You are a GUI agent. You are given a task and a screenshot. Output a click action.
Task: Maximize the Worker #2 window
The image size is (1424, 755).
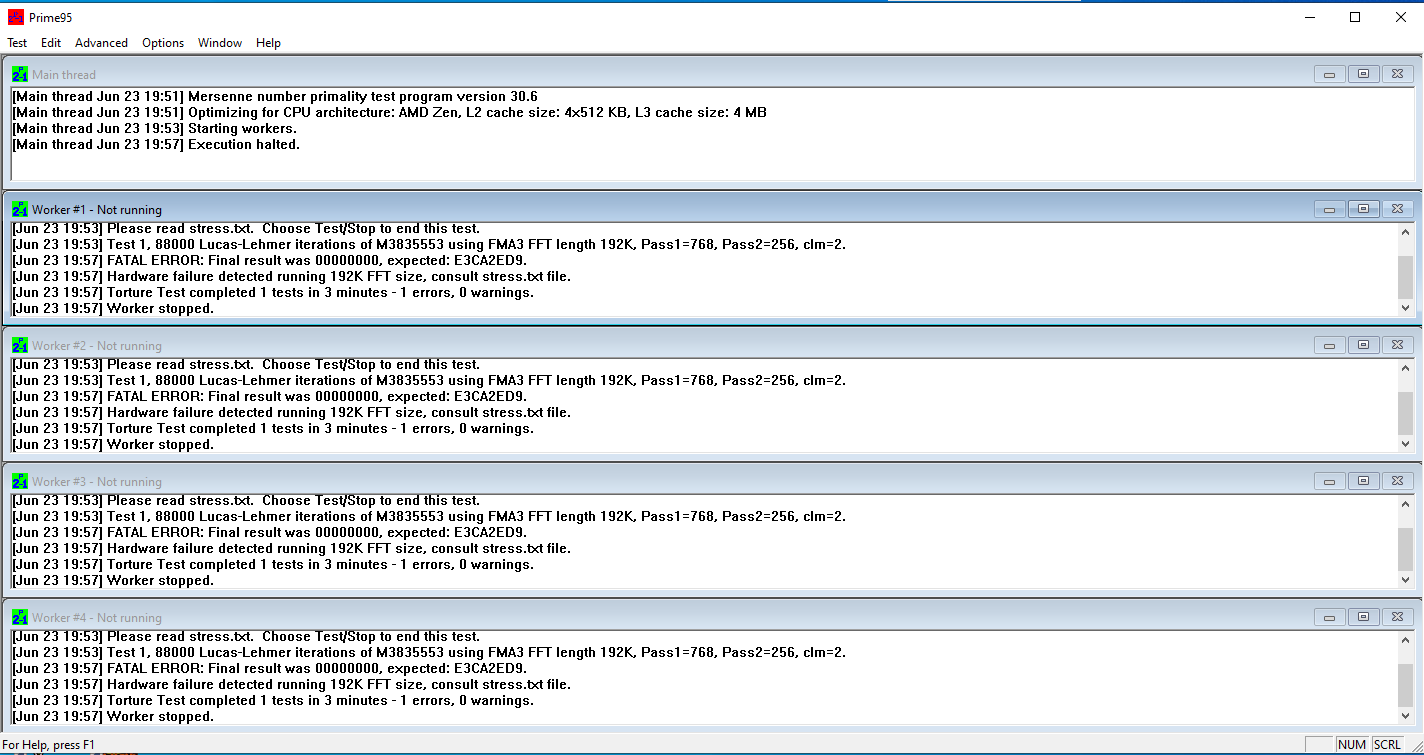(1363, 345)
